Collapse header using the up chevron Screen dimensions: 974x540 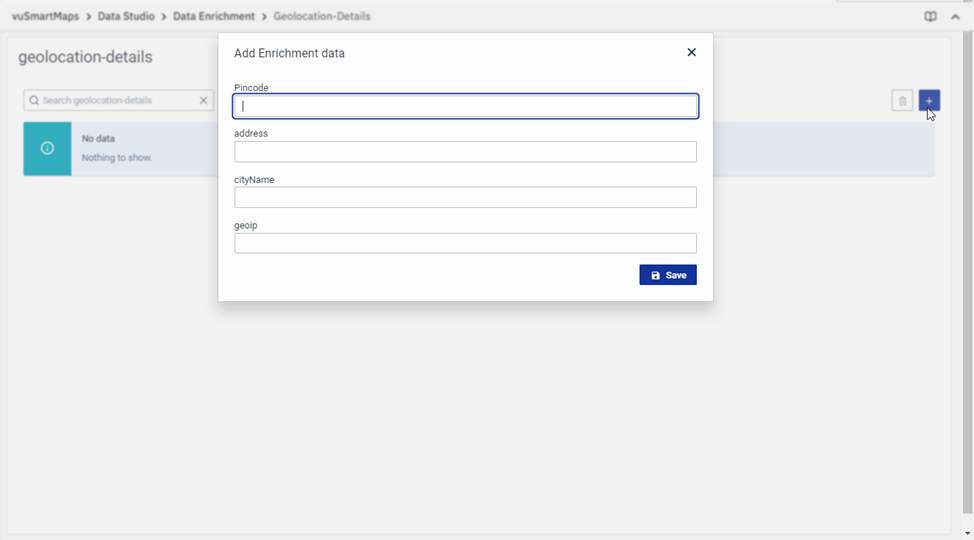pos(955,17)
